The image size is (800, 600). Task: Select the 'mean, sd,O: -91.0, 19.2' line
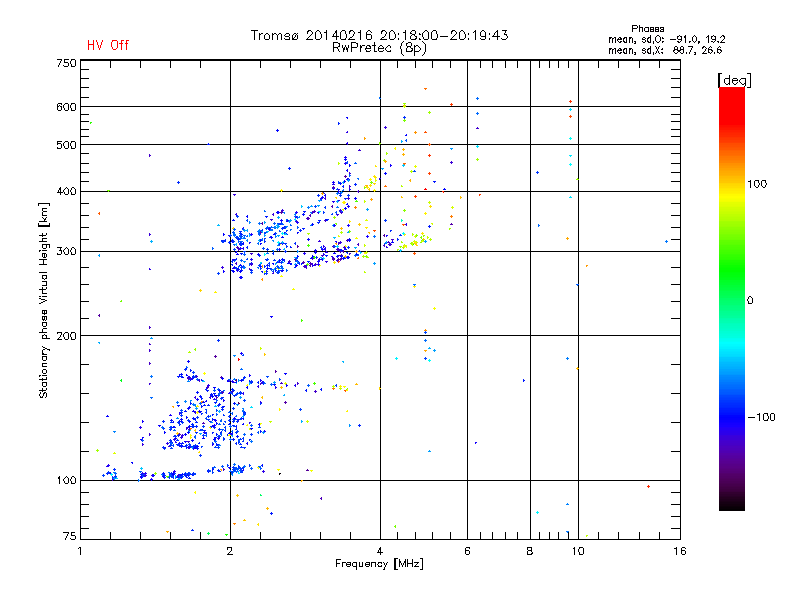(666, 39)
